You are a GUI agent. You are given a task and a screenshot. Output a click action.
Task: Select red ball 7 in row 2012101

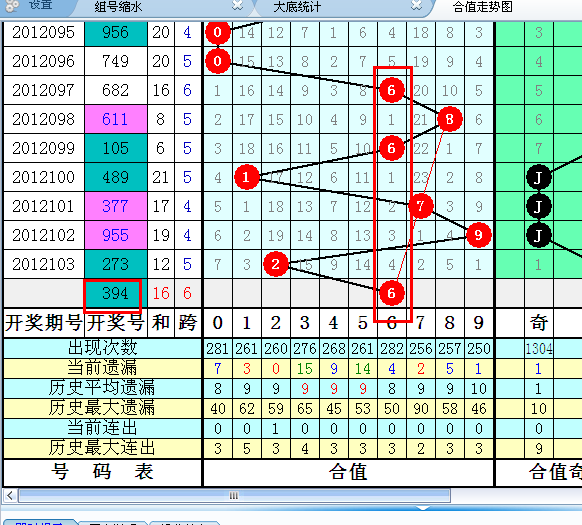(x=421, y=206)
